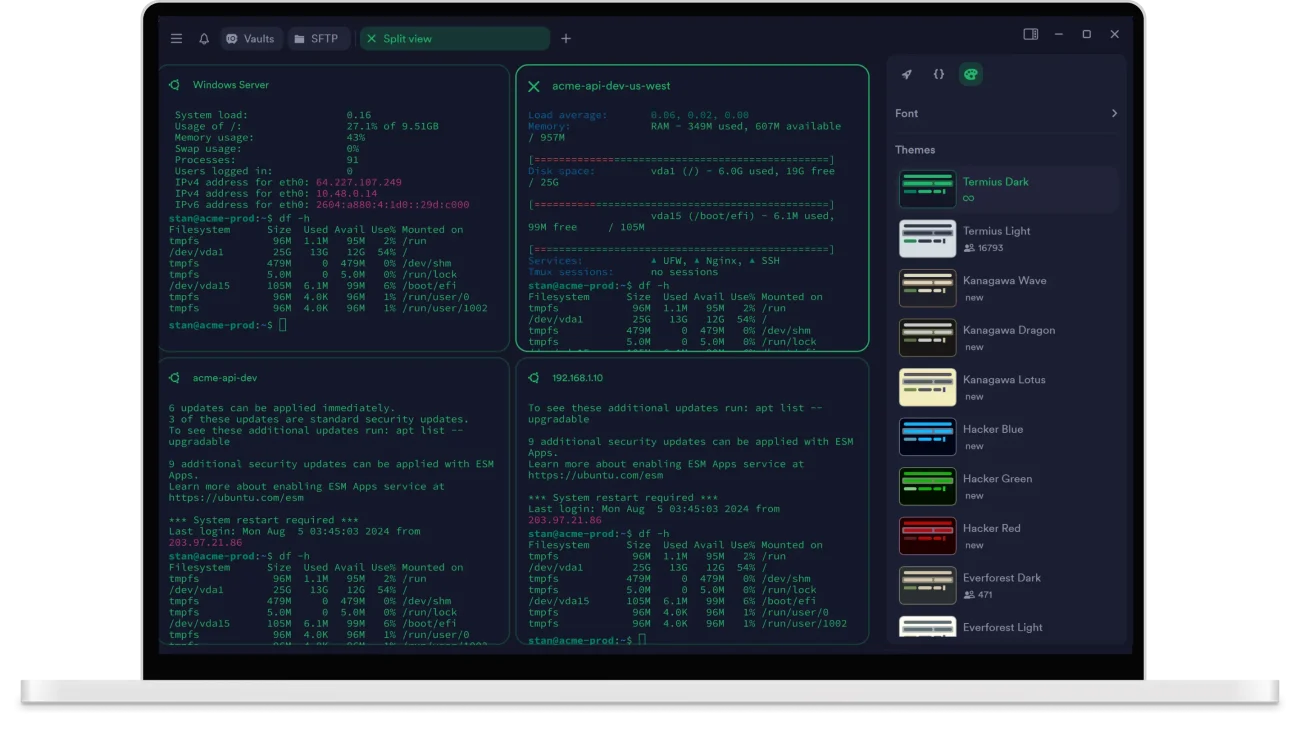Click the 'Services:' label
Viewport: 1300px width, 737px height.
555,260
